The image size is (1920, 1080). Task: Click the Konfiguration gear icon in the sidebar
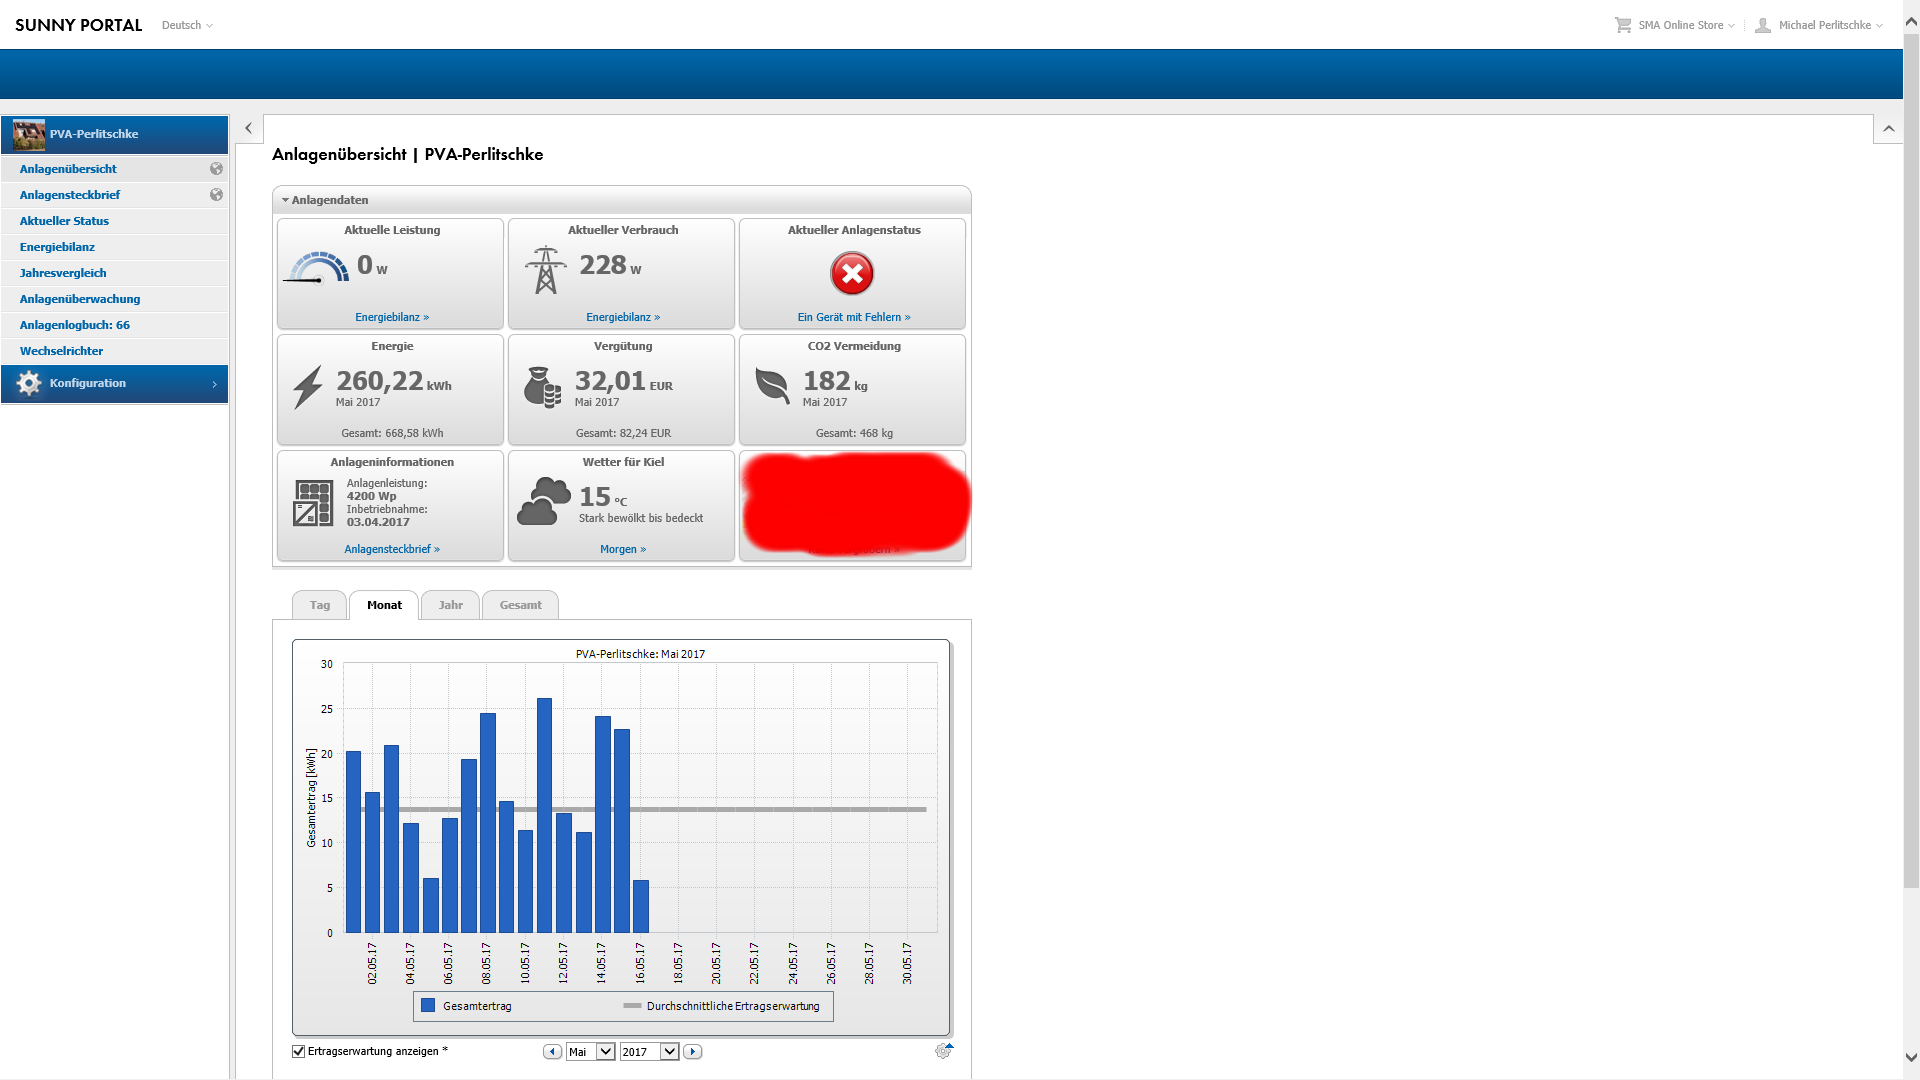(29, 384)
